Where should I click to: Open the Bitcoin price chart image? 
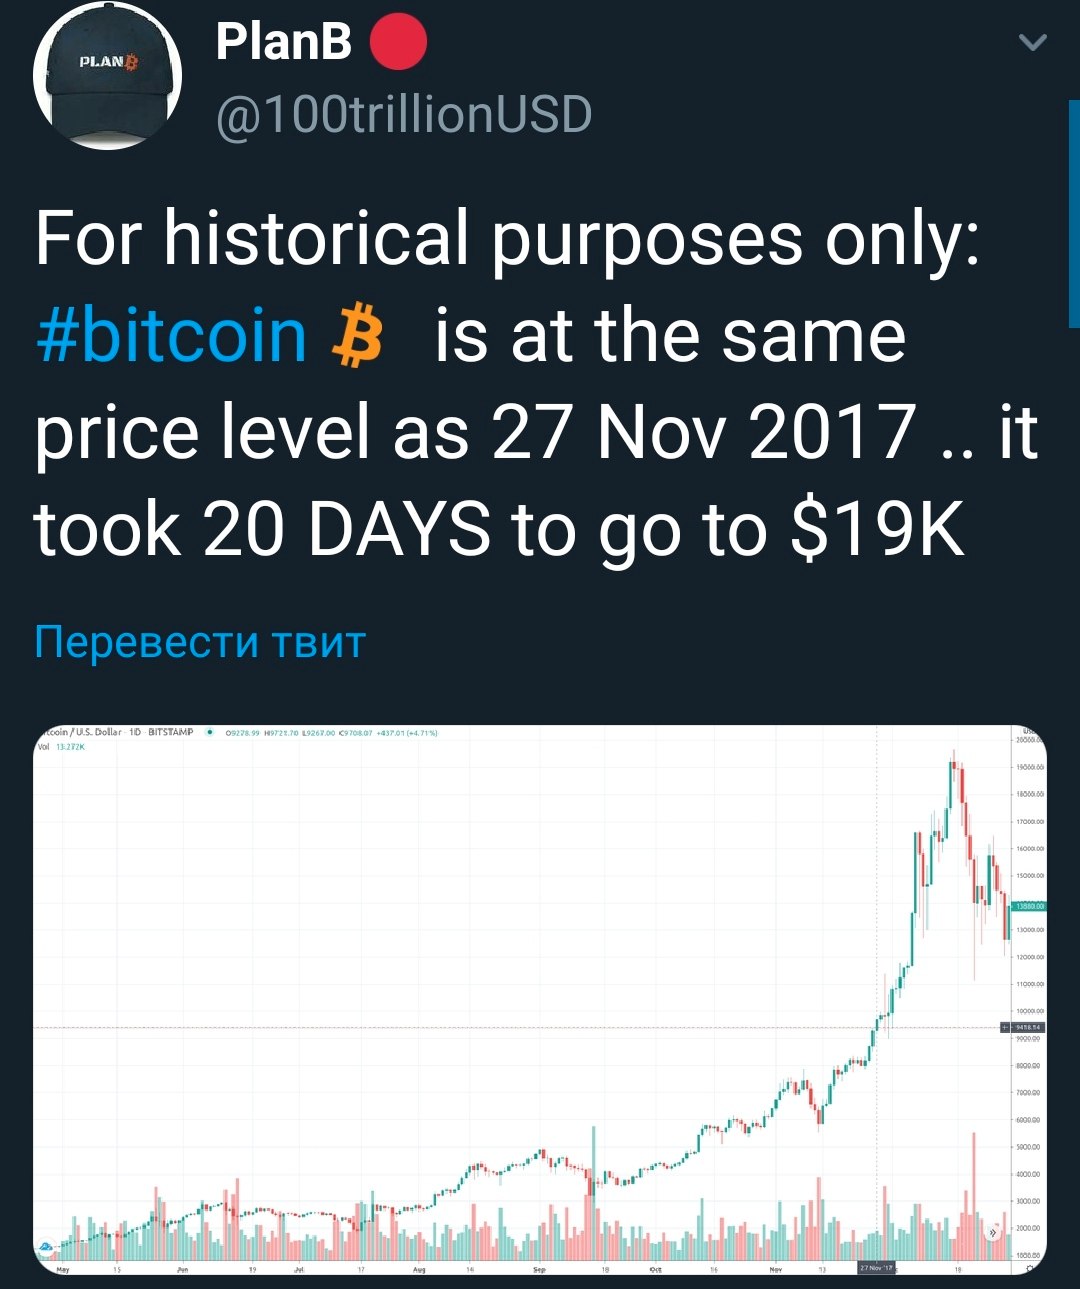[x=540, y=1000]
